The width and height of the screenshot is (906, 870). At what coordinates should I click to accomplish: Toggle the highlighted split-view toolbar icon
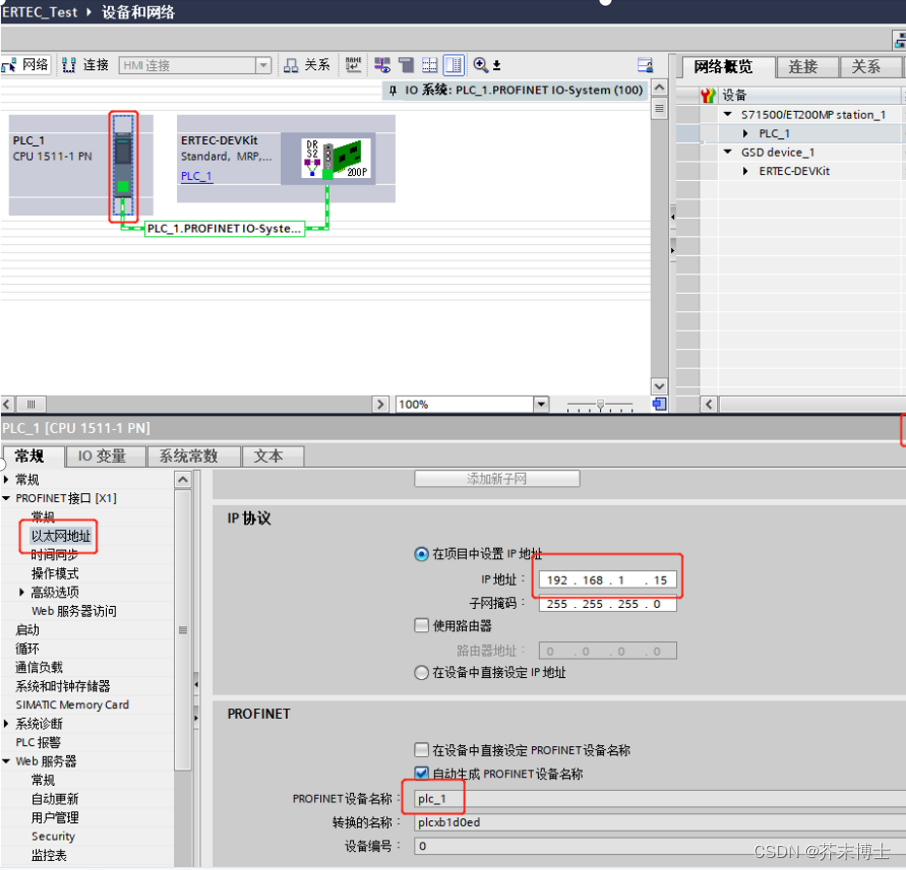(454, 65)
